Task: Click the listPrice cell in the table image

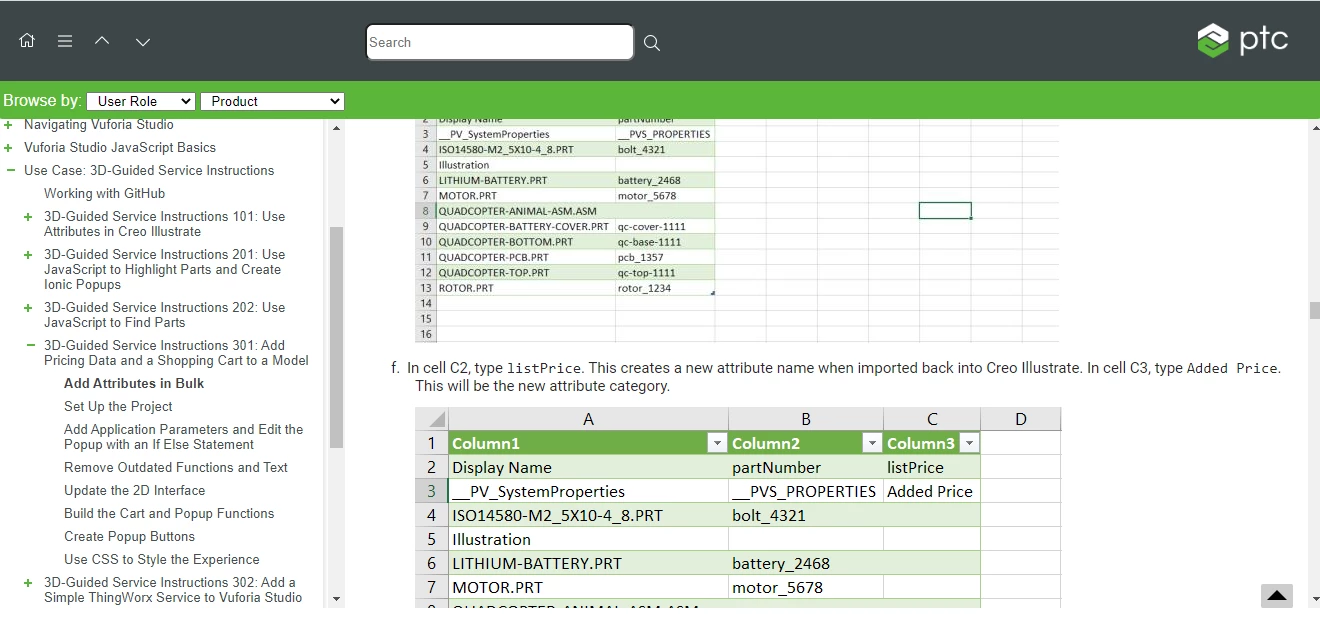Action: click(x=931, y=467)
